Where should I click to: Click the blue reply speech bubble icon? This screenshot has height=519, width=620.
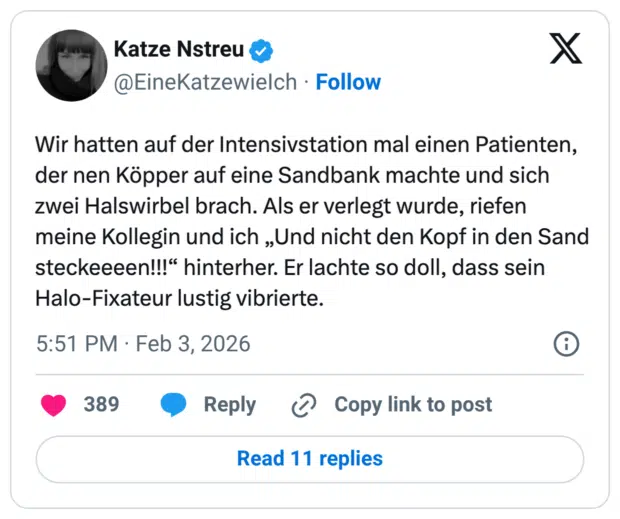coord(174,405)
